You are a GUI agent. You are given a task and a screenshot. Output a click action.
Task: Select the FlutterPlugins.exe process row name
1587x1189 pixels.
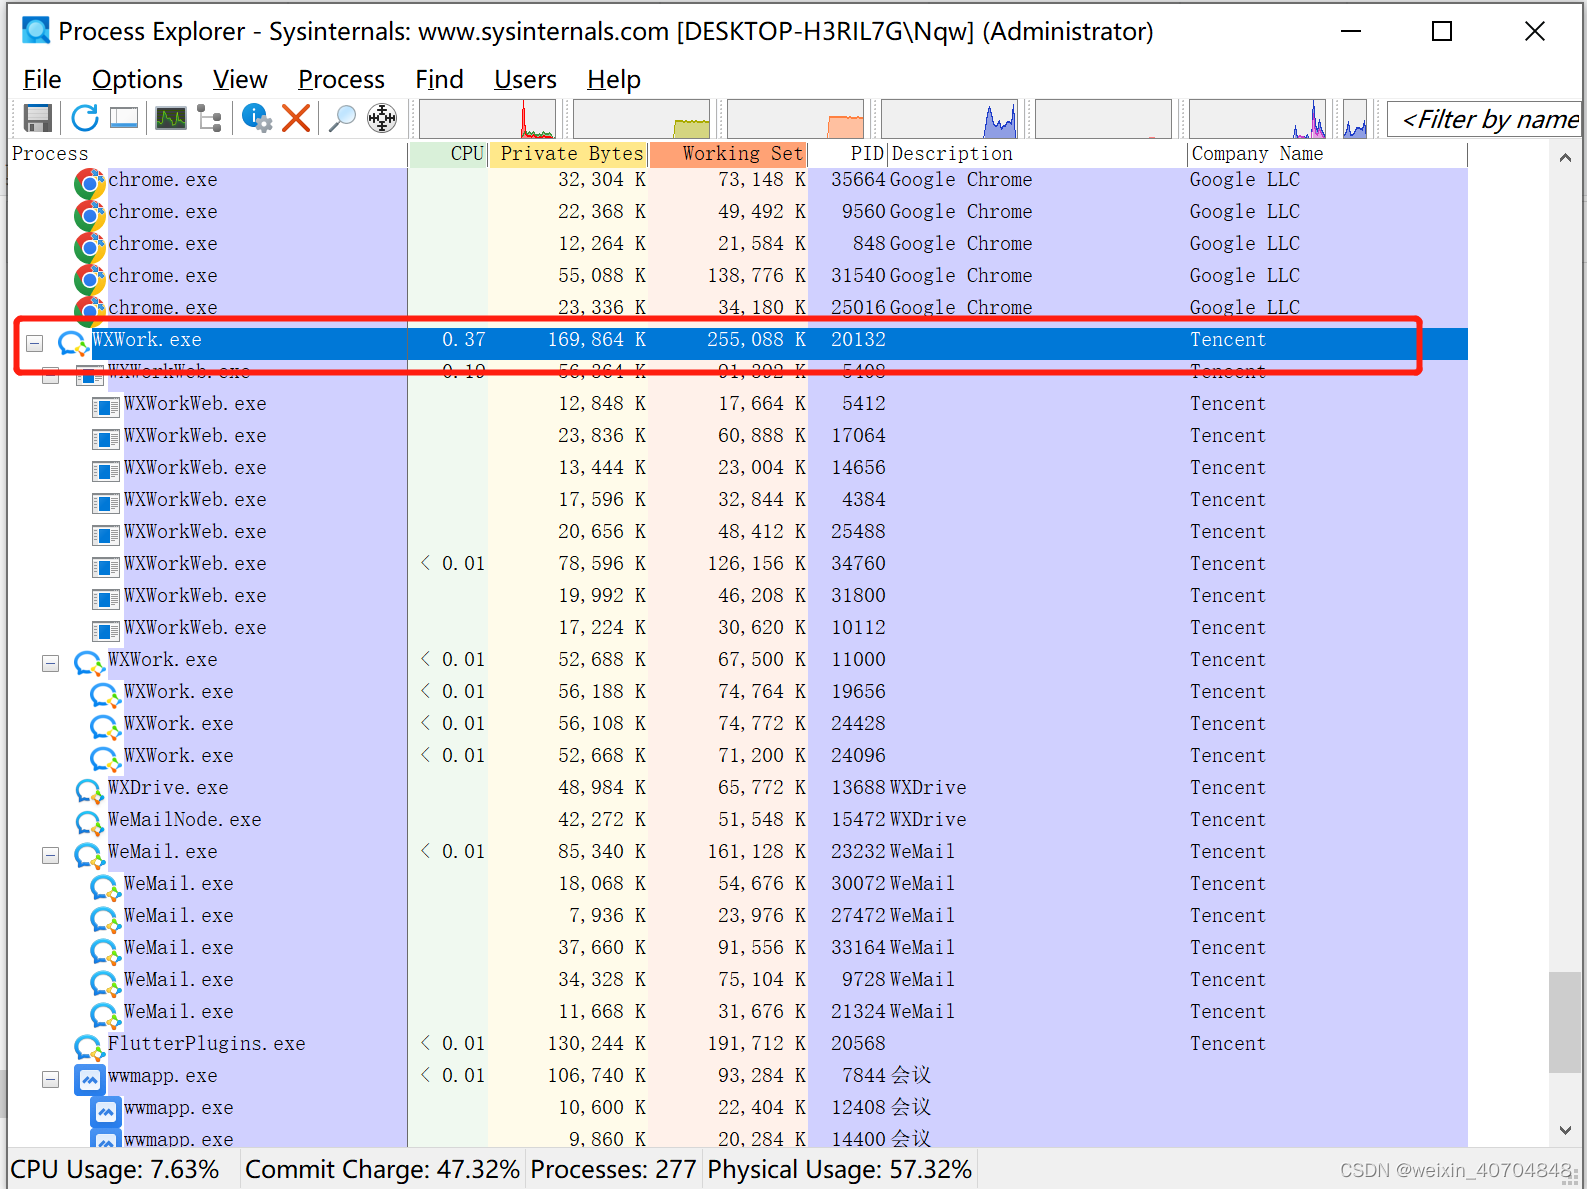pyautogui.click(x=206, y=1043)
